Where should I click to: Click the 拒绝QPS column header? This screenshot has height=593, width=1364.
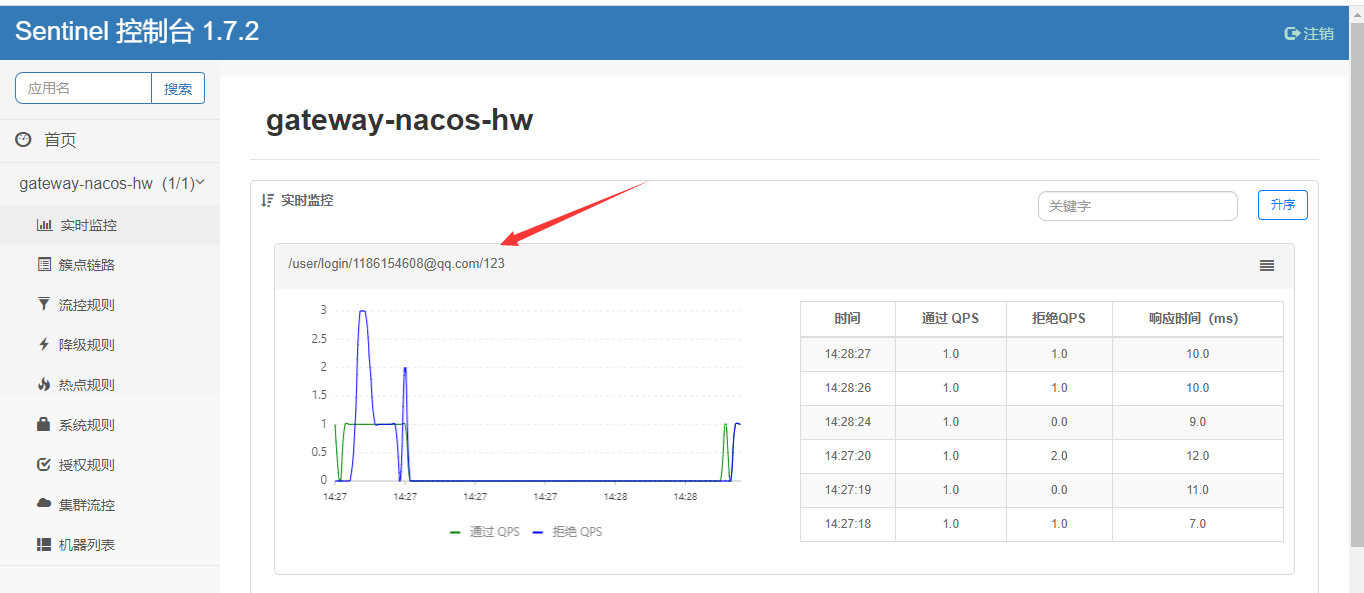tap(1059, 319)
